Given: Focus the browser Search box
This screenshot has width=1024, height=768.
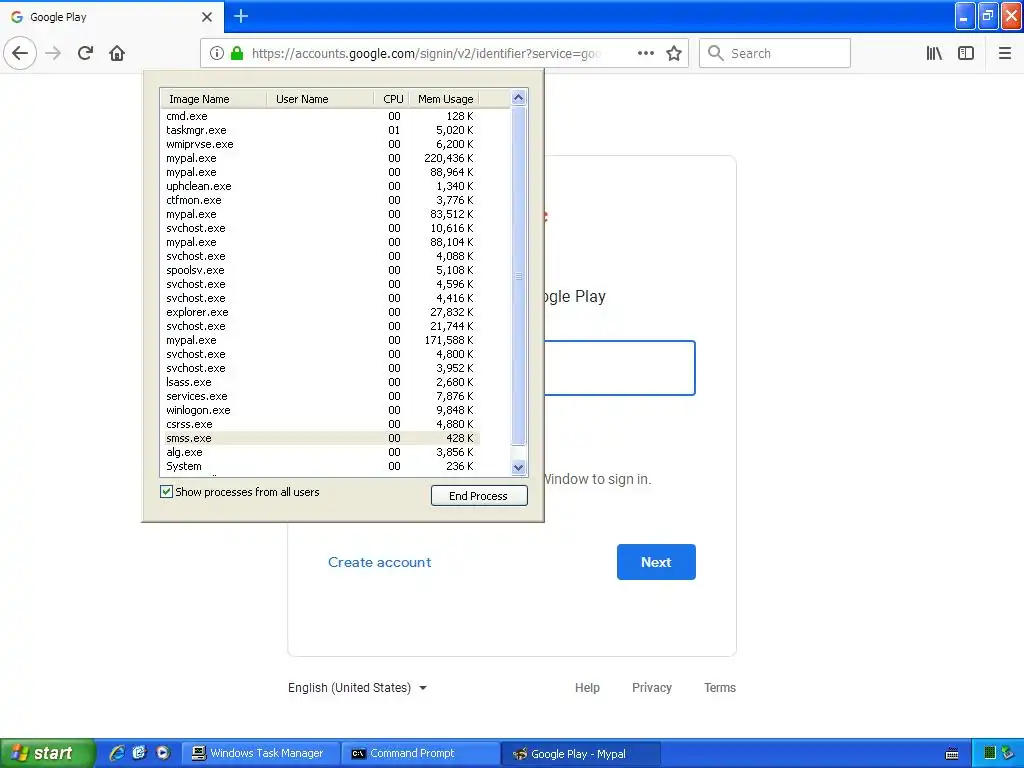Looking at the screenshot, I should (x=775, y=54).
